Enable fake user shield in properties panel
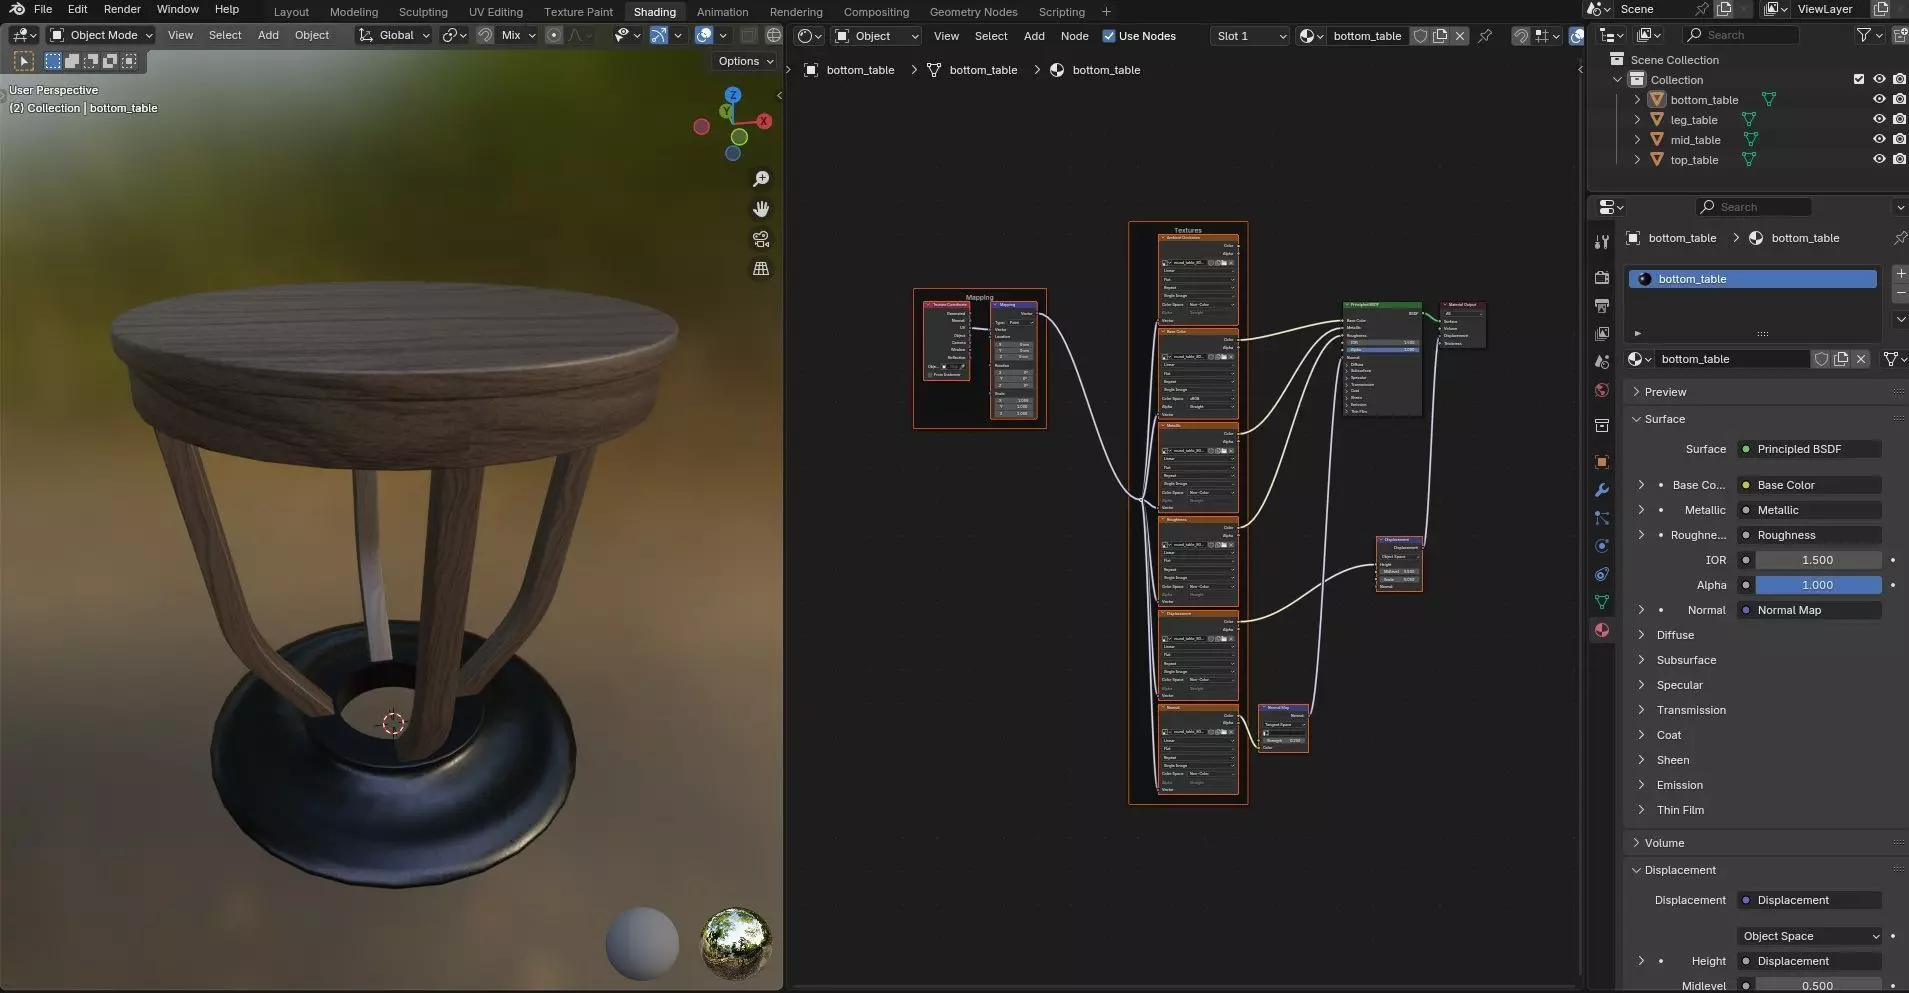The width and height of the screenshot is (1909, 993). [1821, 359]
